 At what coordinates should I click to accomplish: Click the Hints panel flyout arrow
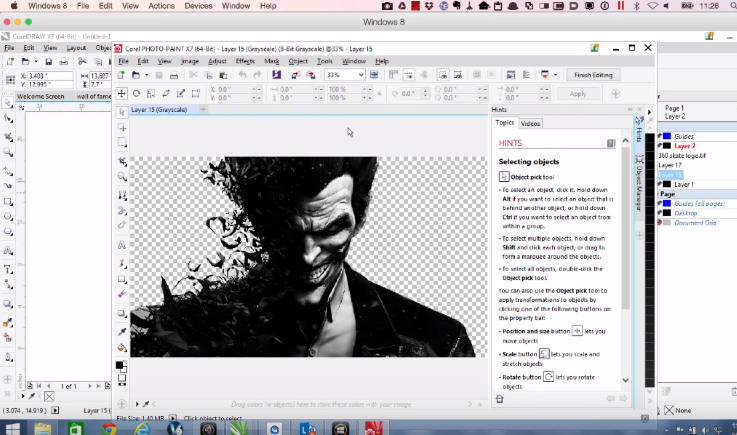630,109
